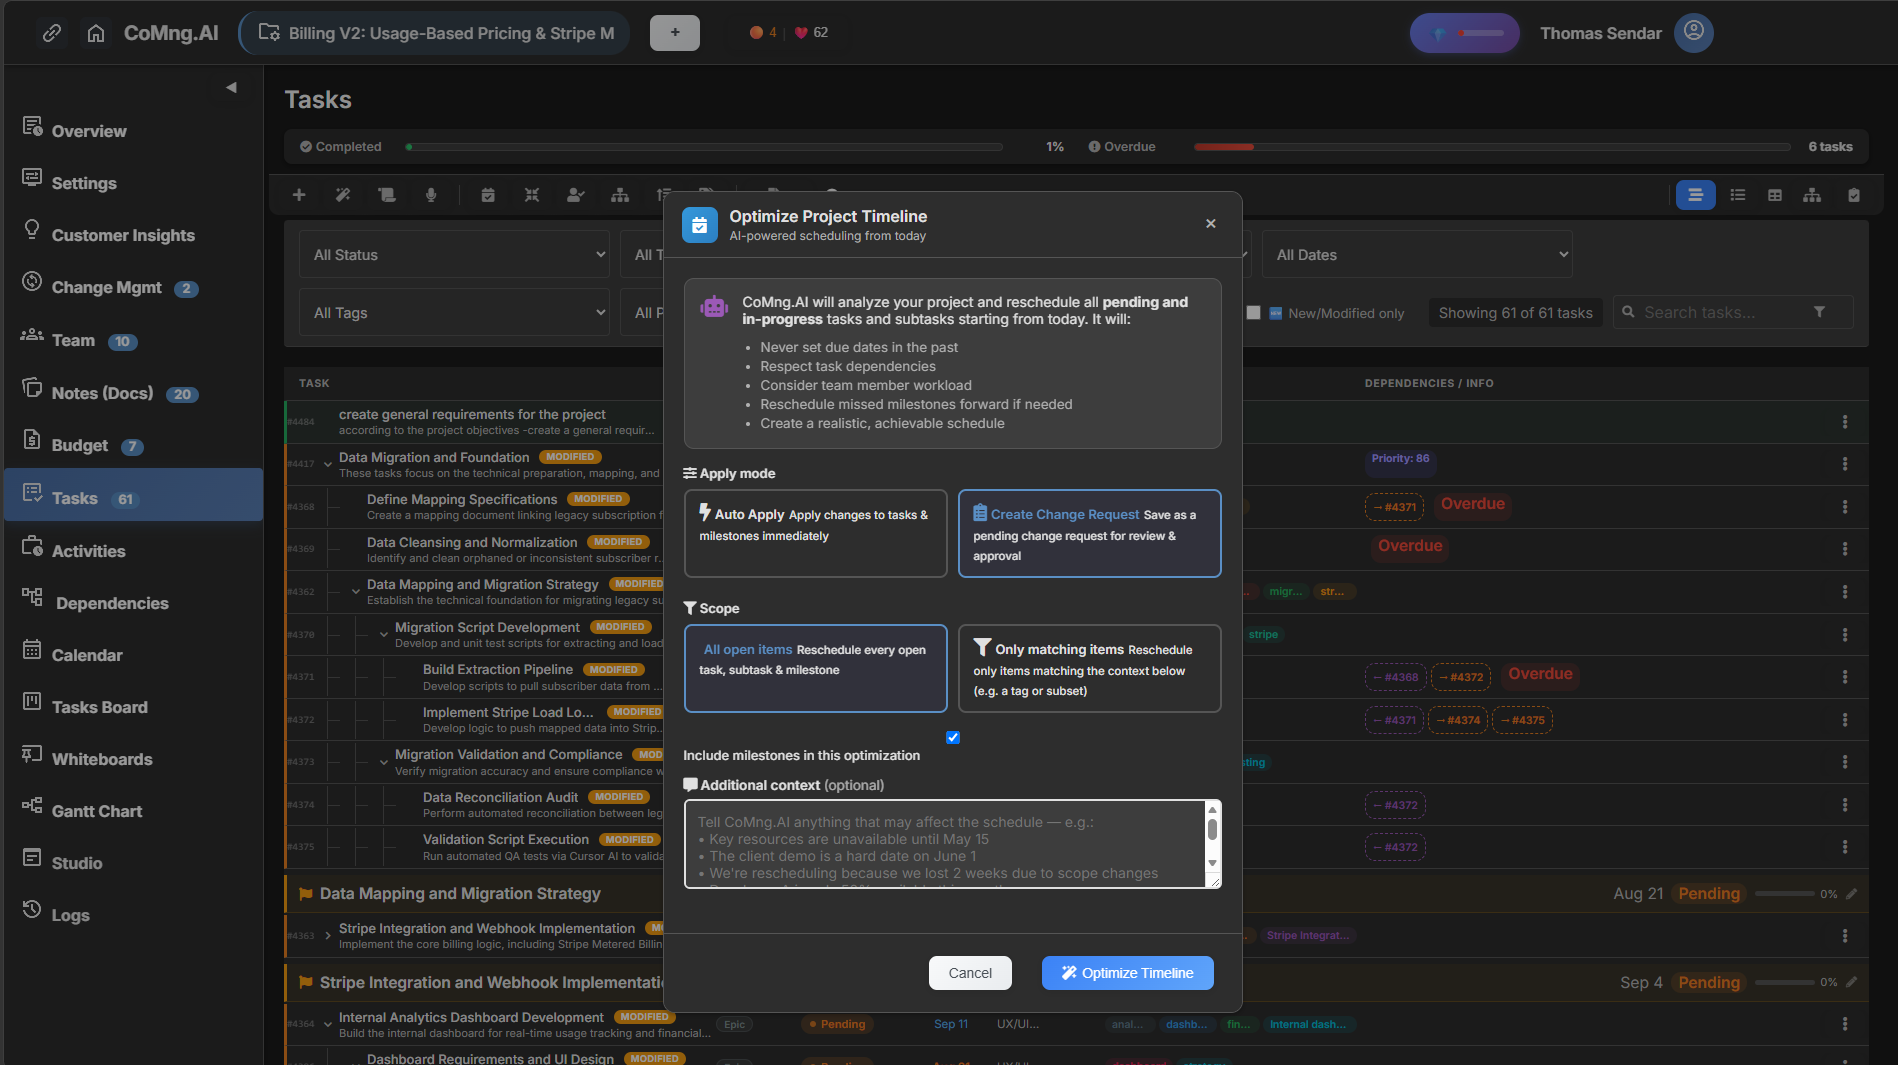The image size is (1898, 1065).
Task: Open the user profile avatar icon
Action: [x=1694, y=32]
